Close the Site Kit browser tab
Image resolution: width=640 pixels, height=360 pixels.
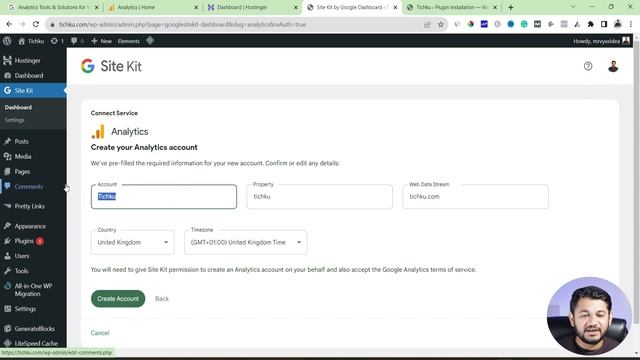click(395, 7)
